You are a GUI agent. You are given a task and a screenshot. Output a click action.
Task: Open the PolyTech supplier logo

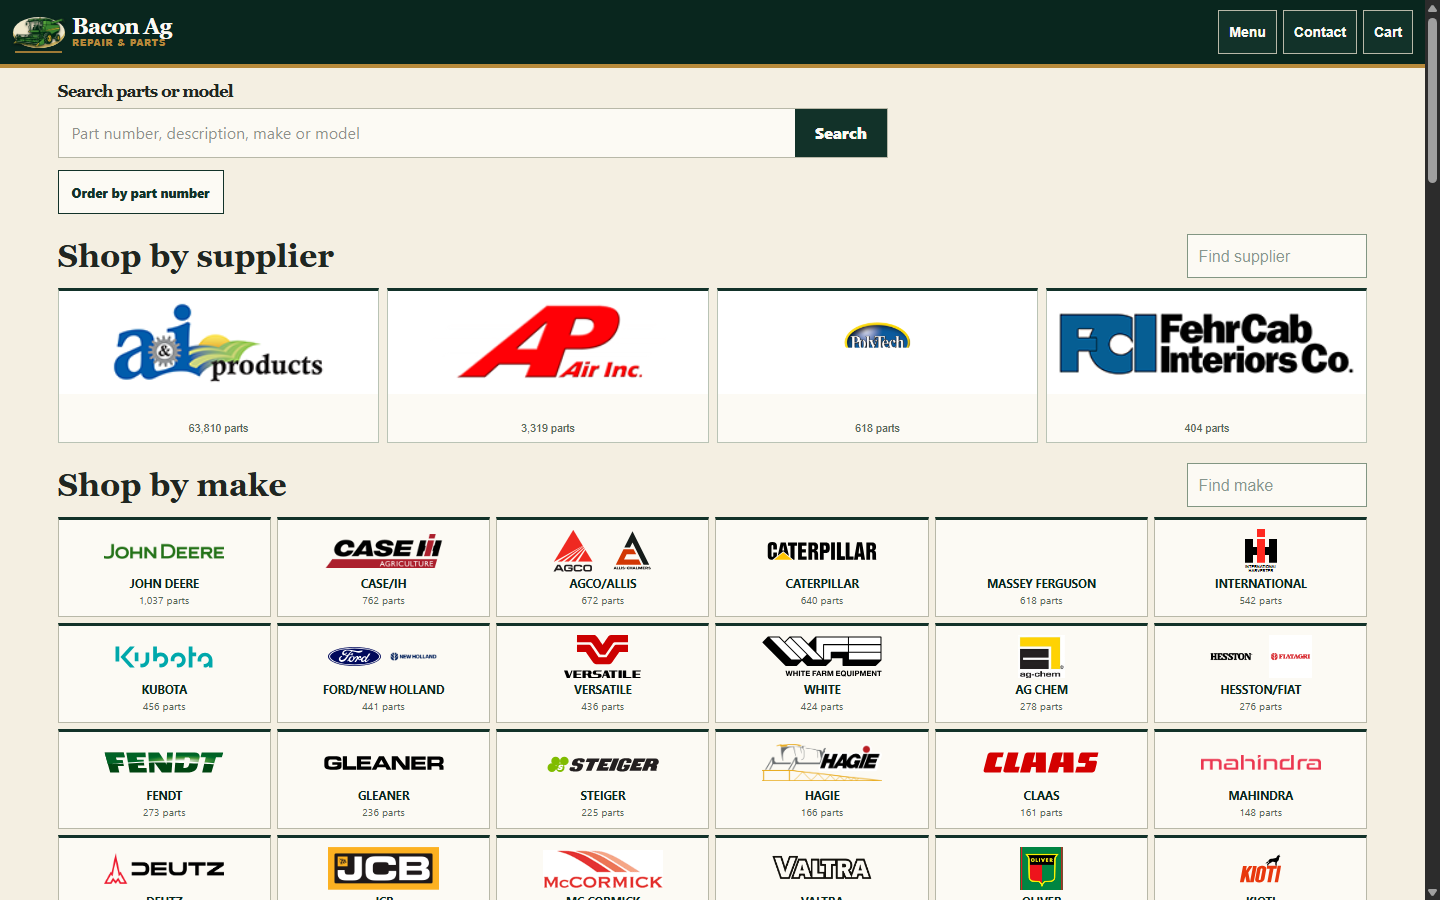click(x=877, y=337)
